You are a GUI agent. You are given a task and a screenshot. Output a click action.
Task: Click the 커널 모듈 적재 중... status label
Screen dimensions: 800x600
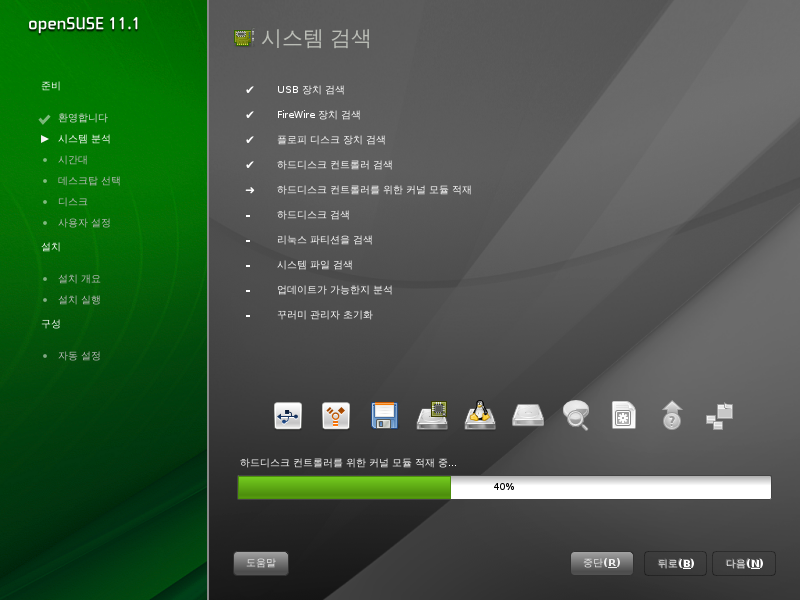coord(348,463)
